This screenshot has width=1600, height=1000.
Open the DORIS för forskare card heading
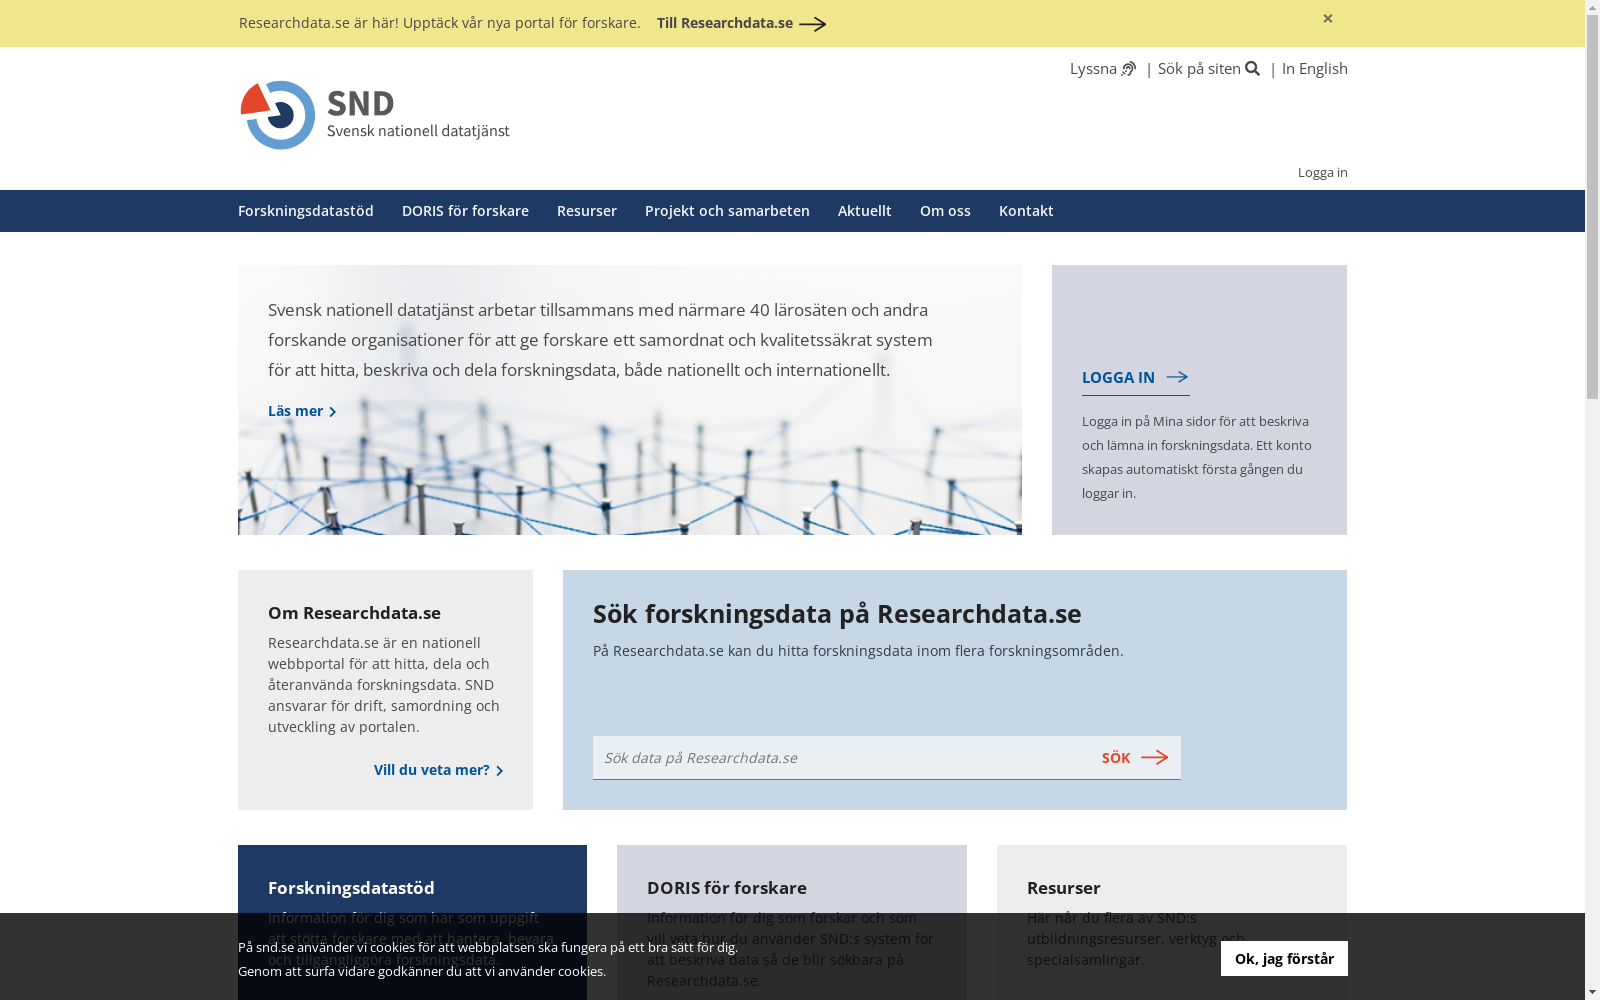pyautogui.click(x=726, y=888)
